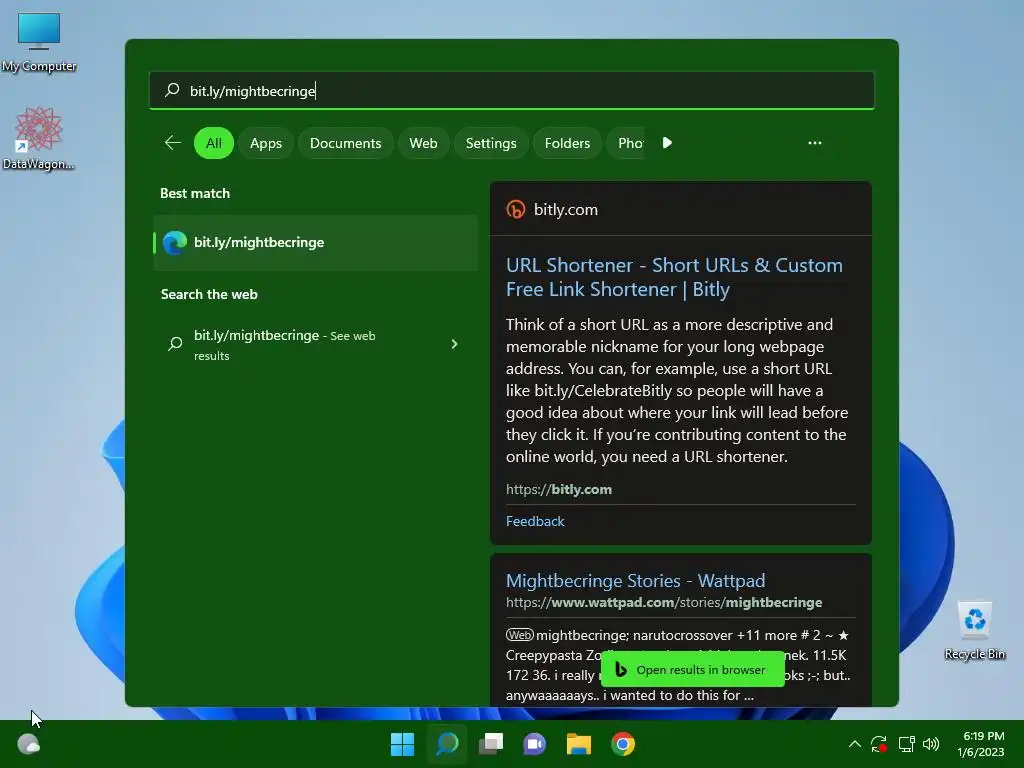Open the bitly.com header text
This screenshot has height=768, width=1024.
pyautogui.click(x=566, y=209)
